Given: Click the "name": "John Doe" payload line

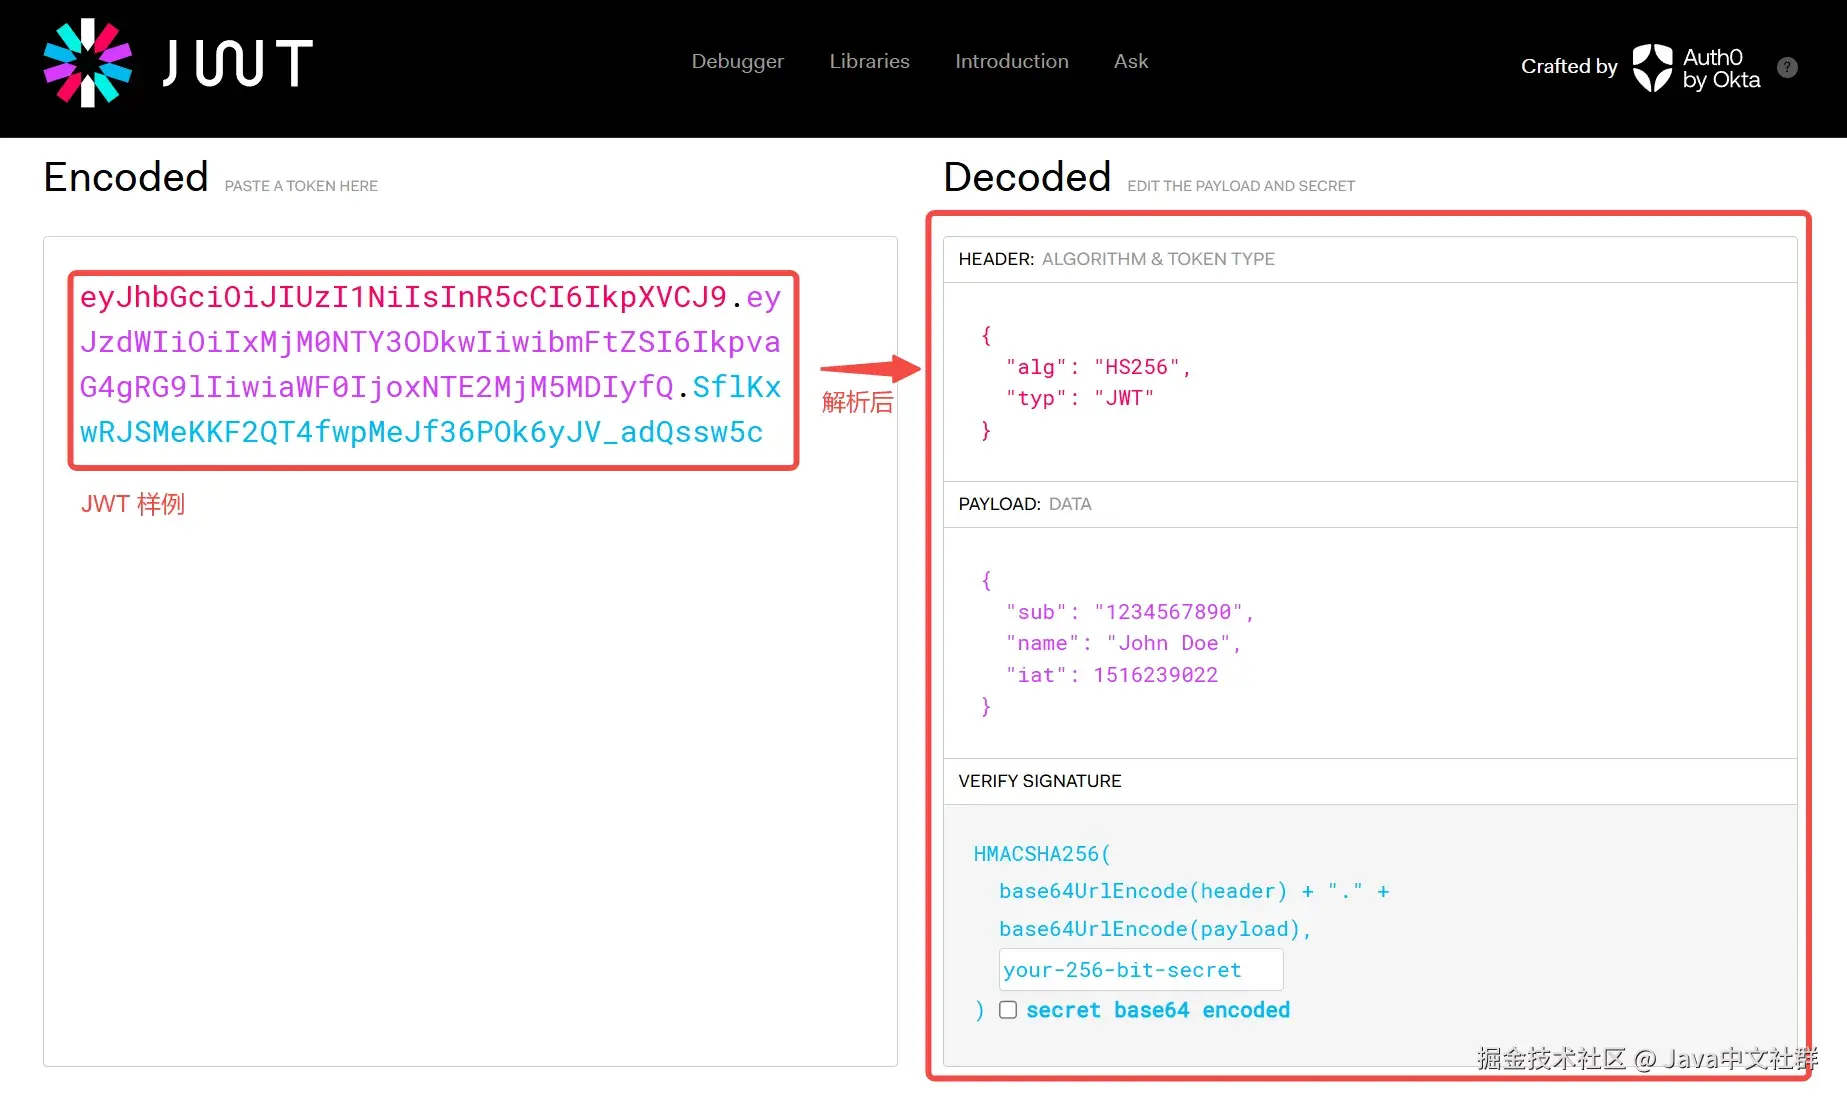Looking at the screenshot, I should click(x=1122, y=643).
